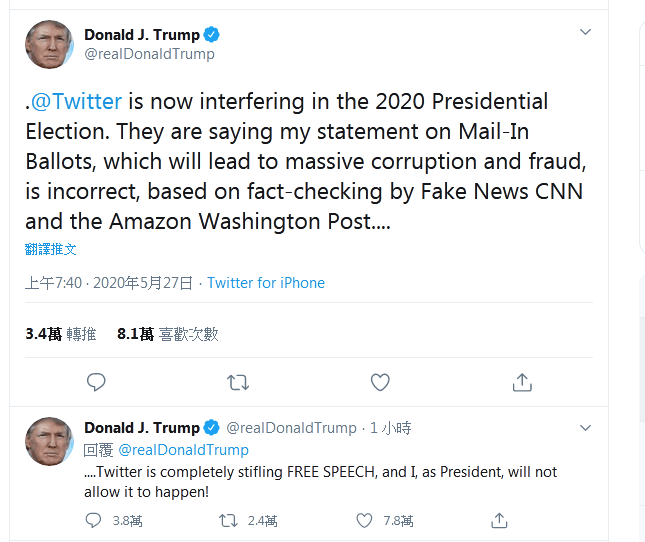Retweet the FREE SPEECH reply tweet
Screen dimensions: 645x542
coord(228,520)
